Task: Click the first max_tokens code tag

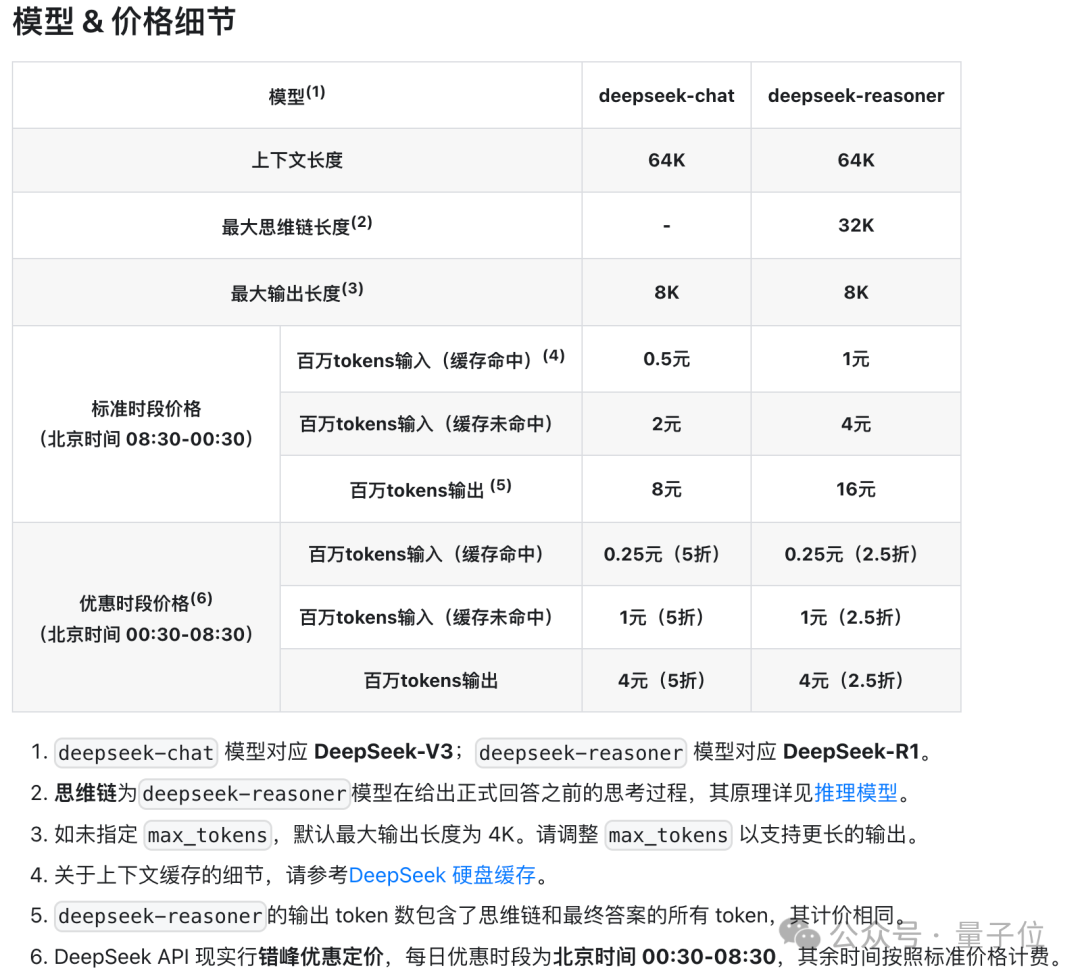Action: coord(207,835)
